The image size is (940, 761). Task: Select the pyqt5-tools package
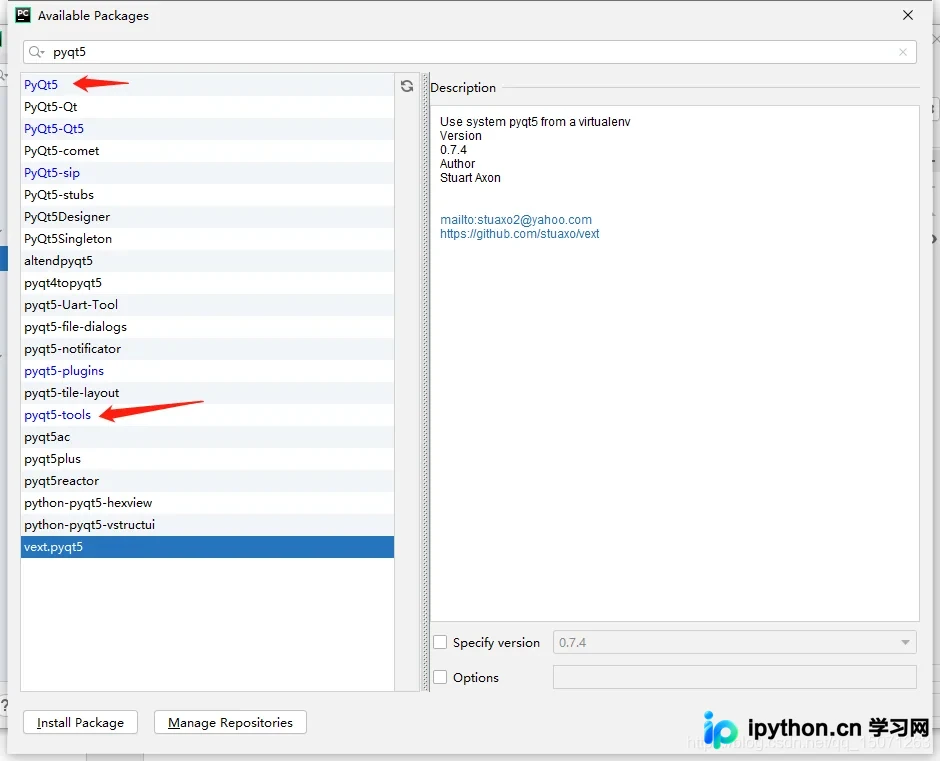(207, 415)
